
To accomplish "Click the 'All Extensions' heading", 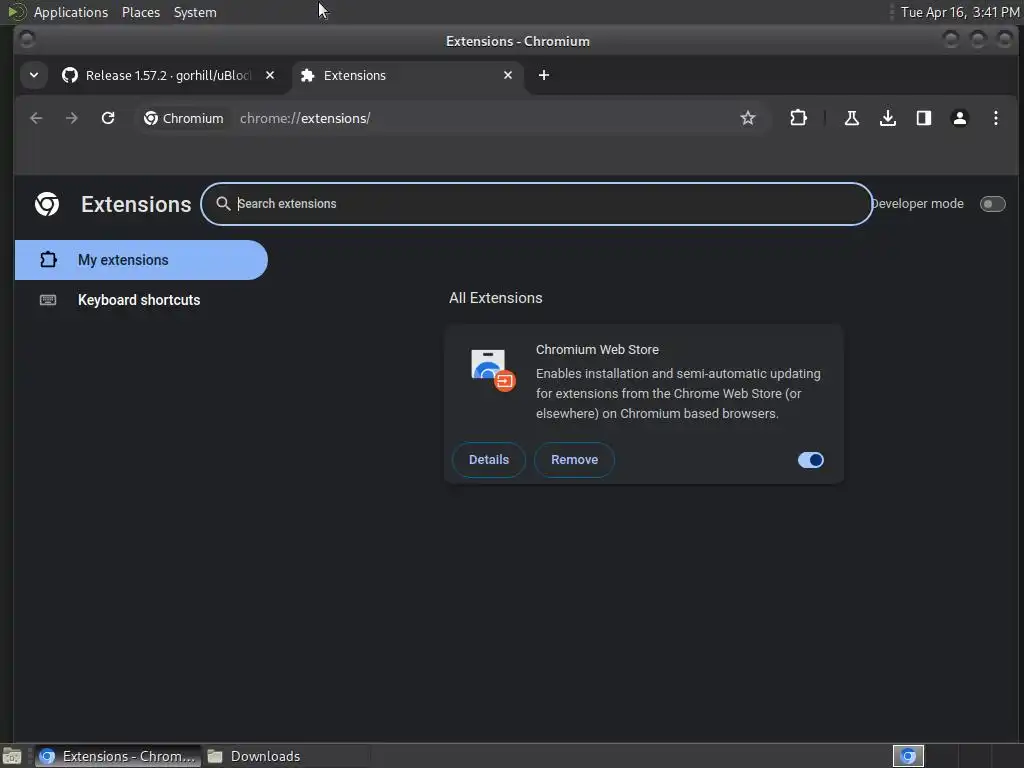I will 496,298.
